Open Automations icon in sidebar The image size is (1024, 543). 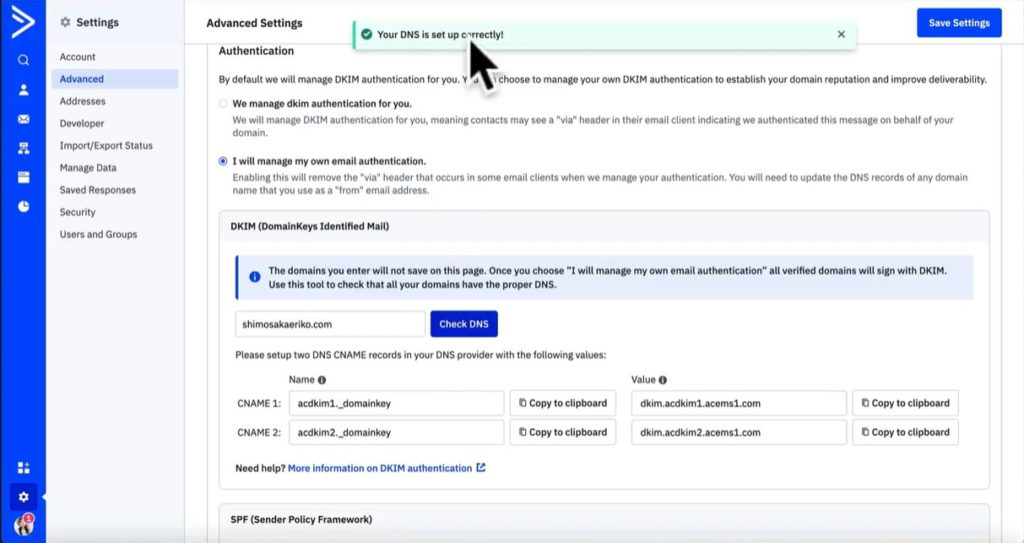[x=23, y=148]
